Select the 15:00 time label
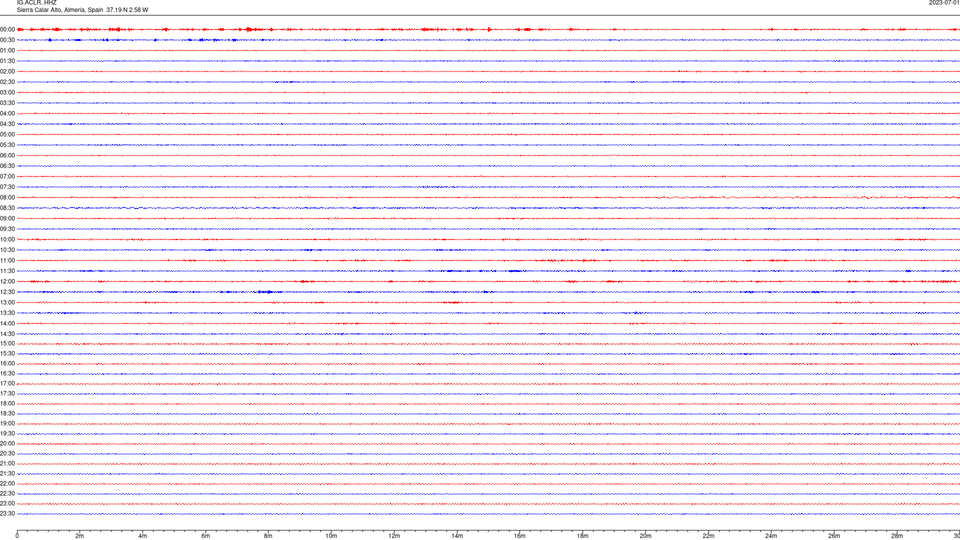Viewport: 960px width, 540px height. (x=7, y=343)
